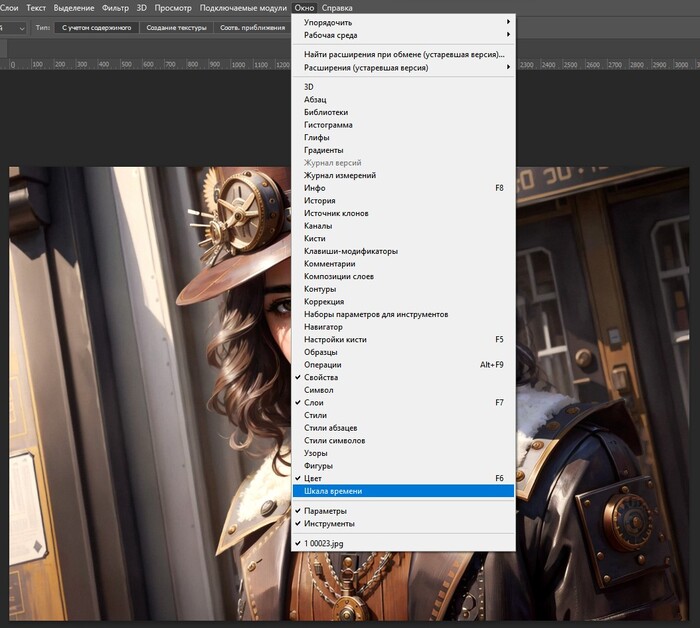Show the История panel

pyautogui.click(x=320, y=201)
